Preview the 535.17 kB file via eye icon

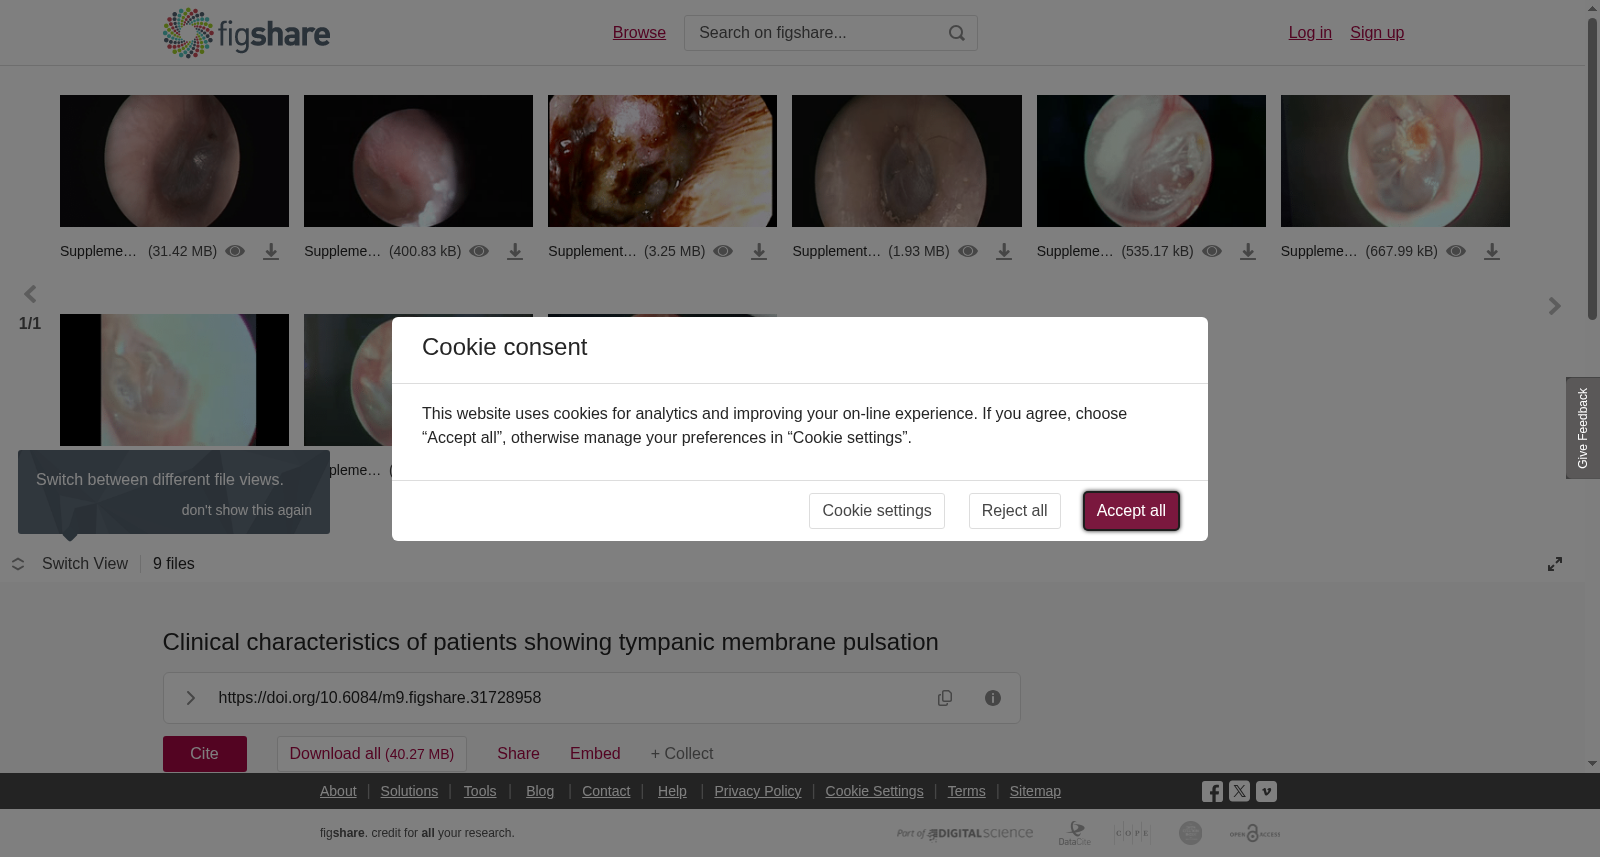pos(1212,251)
